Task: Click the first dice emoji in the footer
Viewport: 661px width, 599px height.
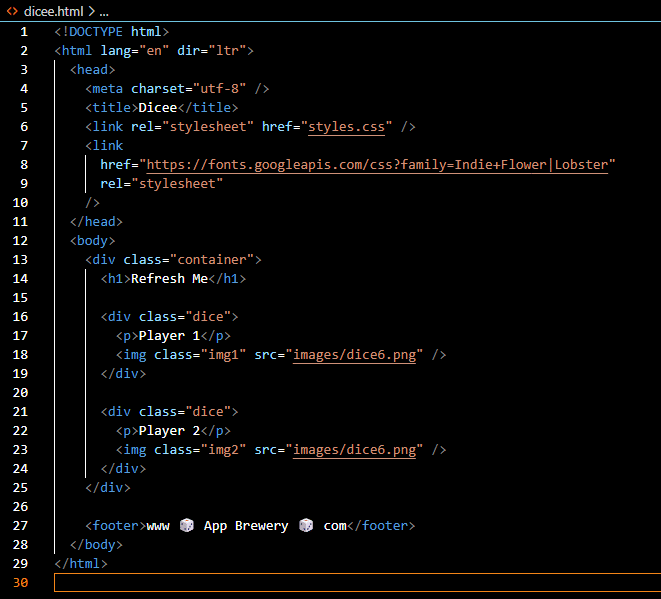Action: click(187, 525)
